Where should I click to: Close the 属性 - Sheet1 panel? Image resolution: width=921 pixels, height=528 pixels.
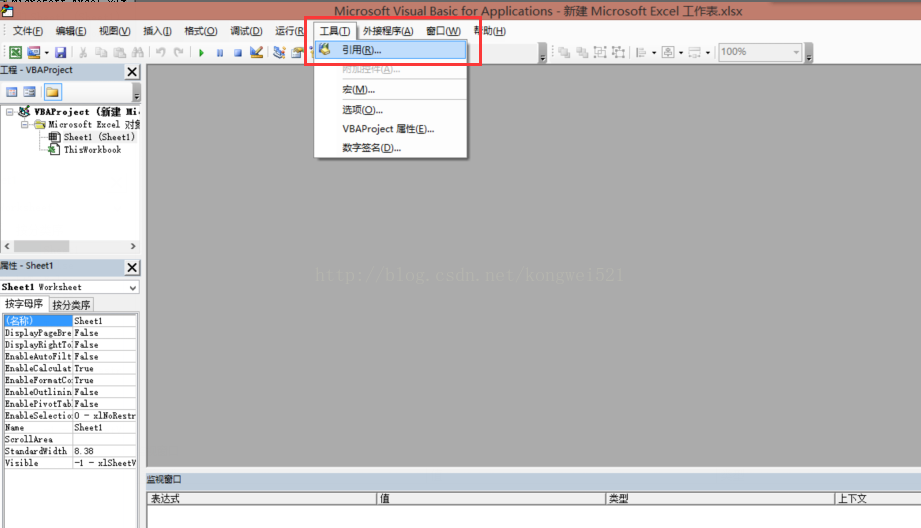(132, 267)
